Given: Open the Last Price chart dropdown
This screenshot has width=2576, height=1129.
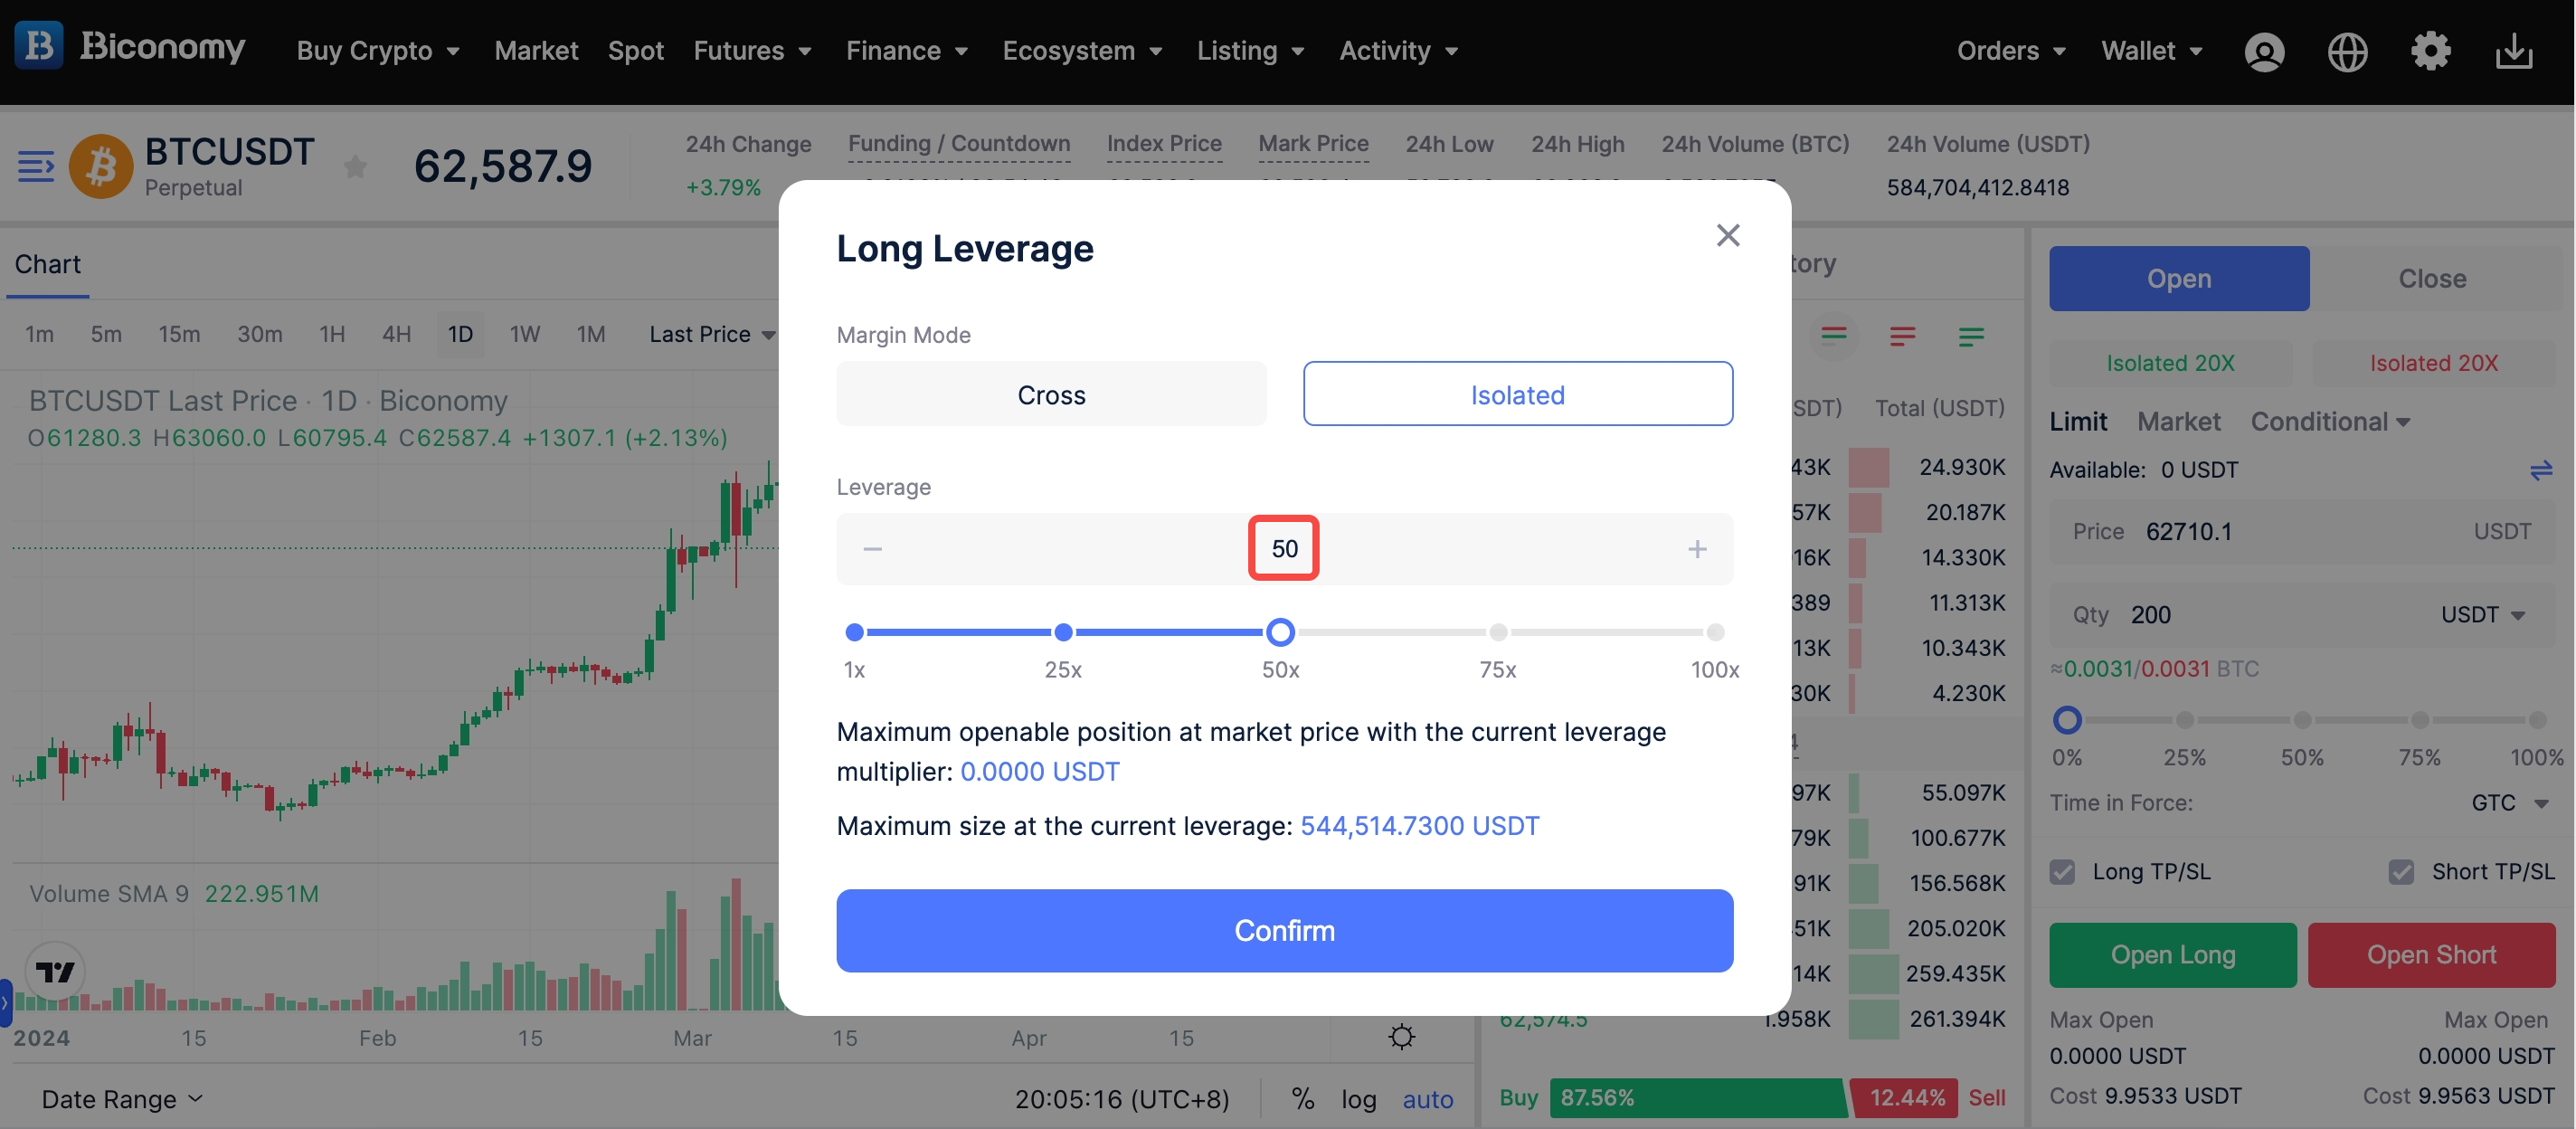Looking at the screenshot, I should click(x=712, y=334).
